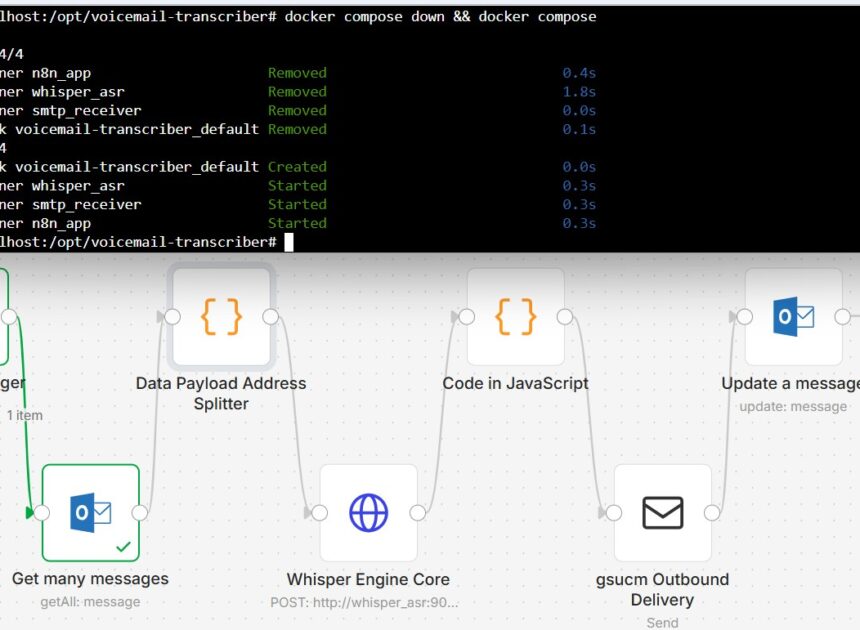The width and height of the screenshot is (860, 630).
Task: Click the 'Get many messages' label
Action: tap(90, 579)
